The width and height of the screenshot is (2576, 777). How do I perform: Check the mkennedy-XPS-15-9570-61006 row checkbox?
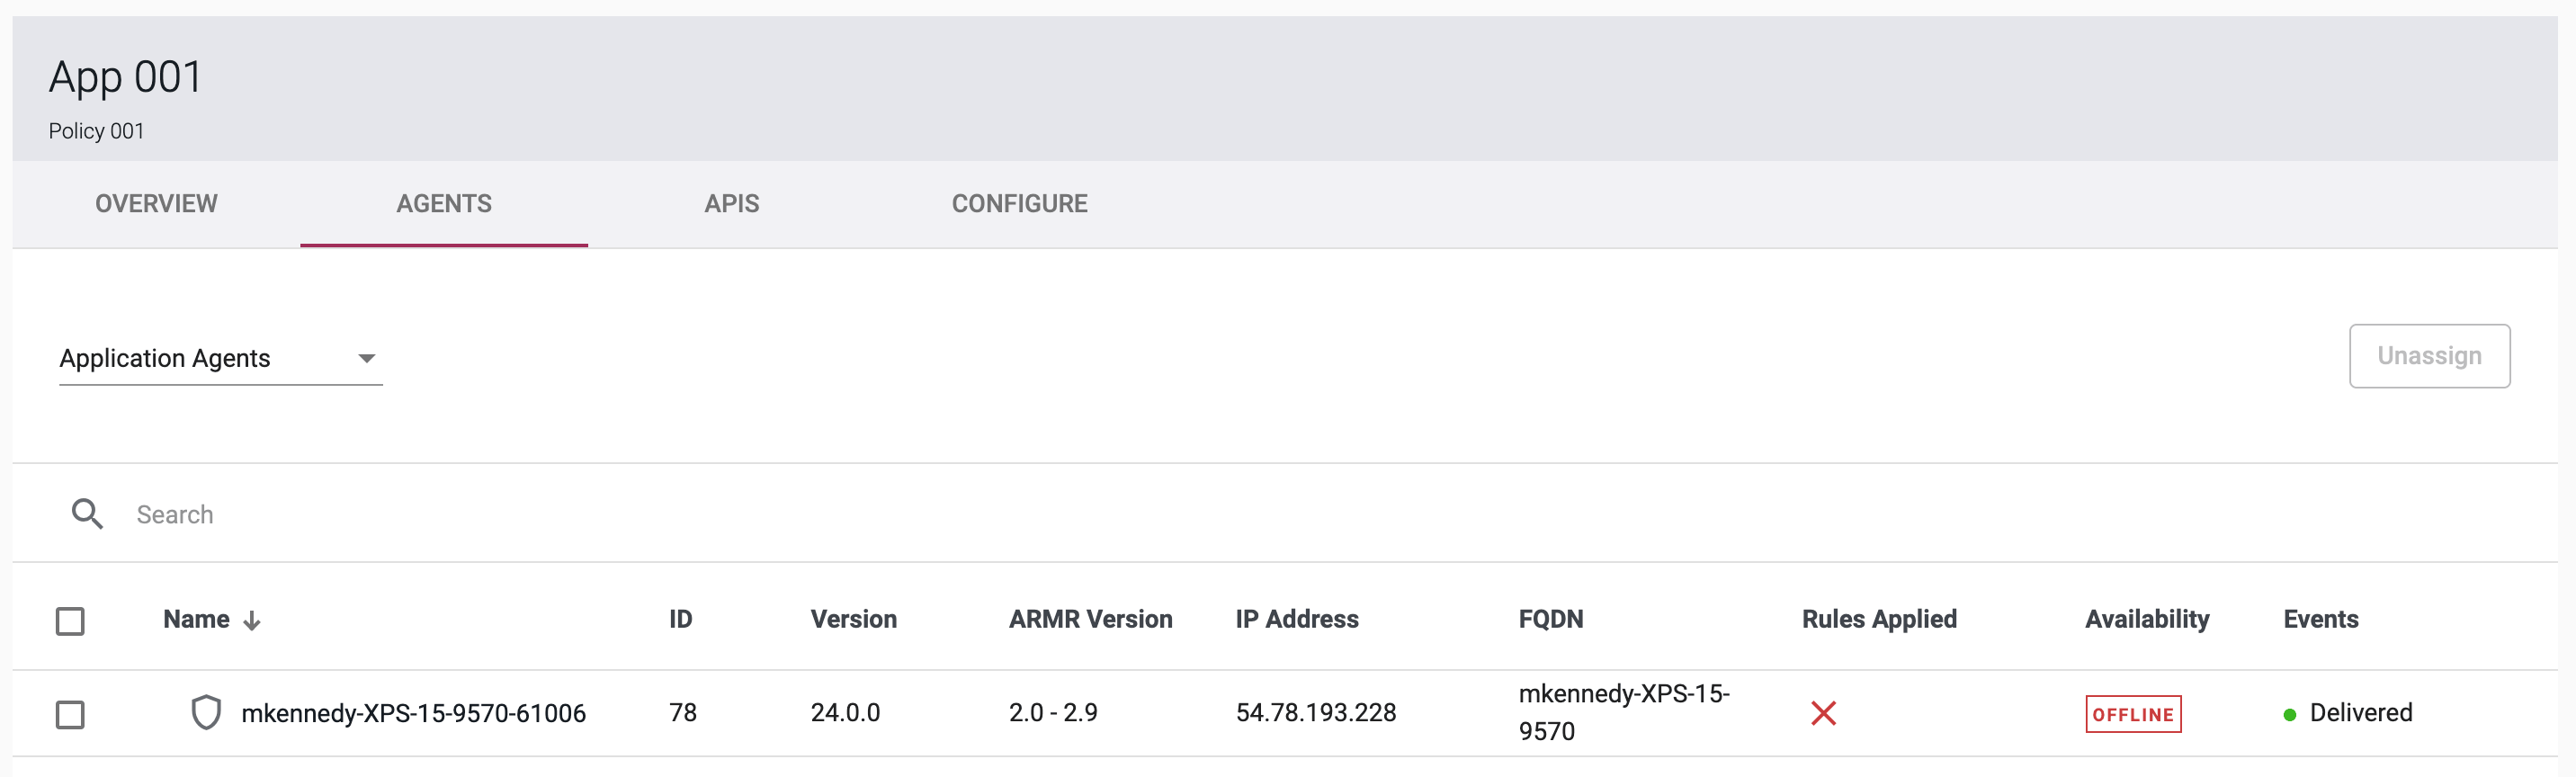70,714
